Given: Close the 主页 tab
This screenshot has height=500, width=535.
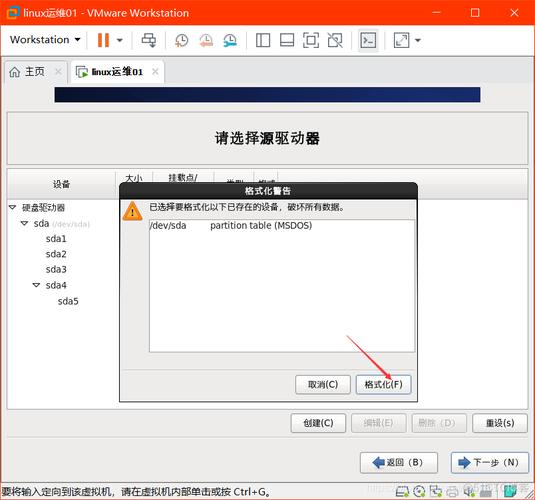Looking at the screenshot, I should tap(58, 72).
